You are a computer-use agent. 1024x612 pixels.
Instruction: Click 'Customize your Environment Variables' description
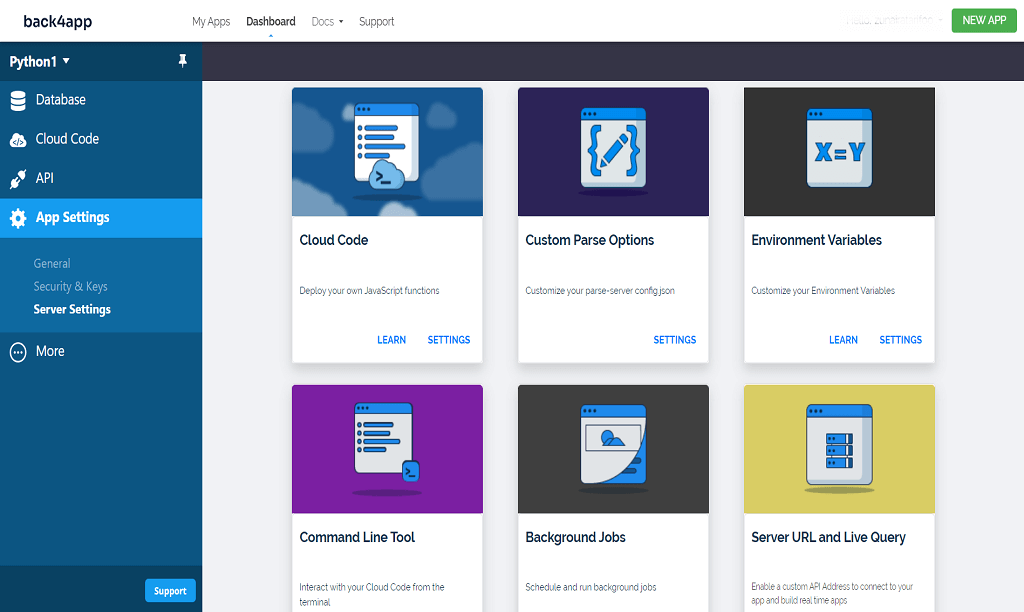[823, 291]
